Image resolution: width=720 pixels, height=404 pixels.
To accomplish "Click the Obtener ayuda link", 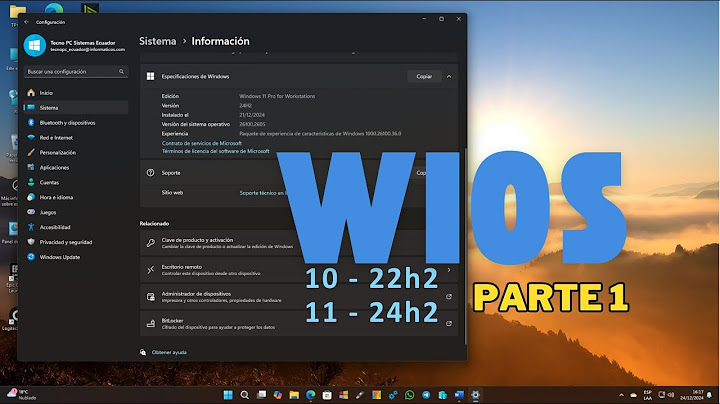I will point(169,353).
